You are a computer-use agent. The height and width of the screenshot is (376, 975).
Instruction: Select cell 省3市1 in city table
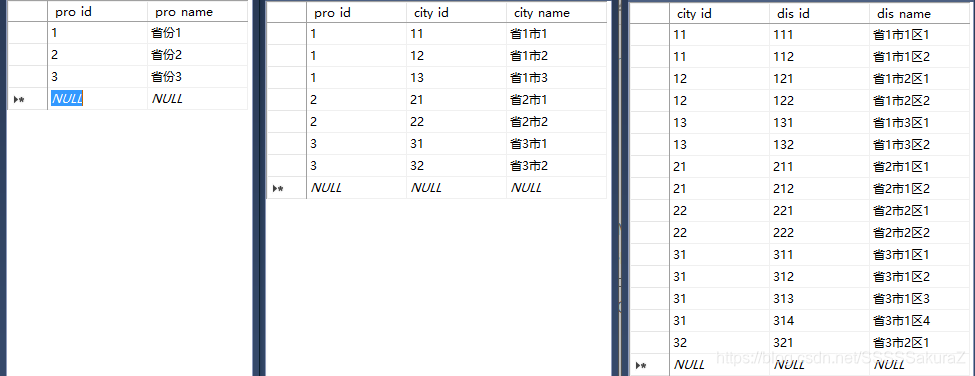[557, 144]
